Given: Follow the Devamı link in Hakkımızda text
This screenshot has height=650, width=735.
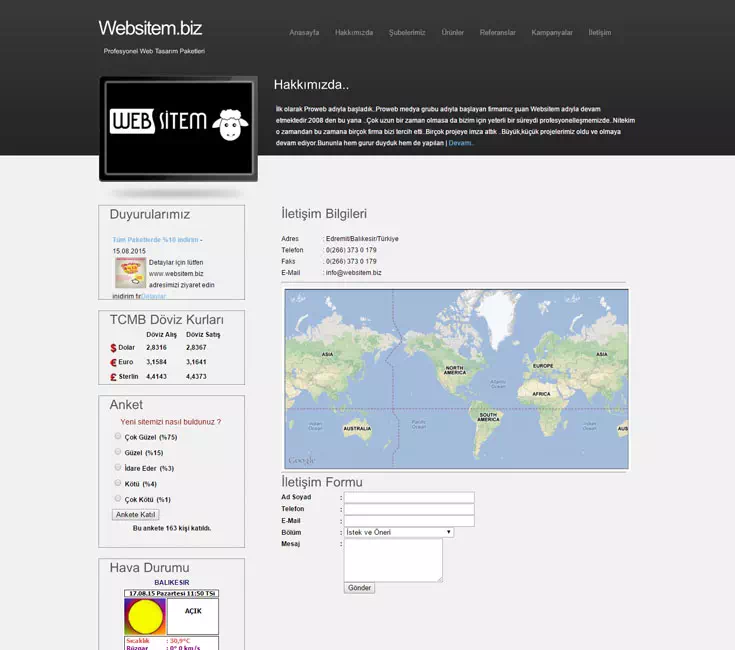Looking at the screenshot, I should pos(461,143).
